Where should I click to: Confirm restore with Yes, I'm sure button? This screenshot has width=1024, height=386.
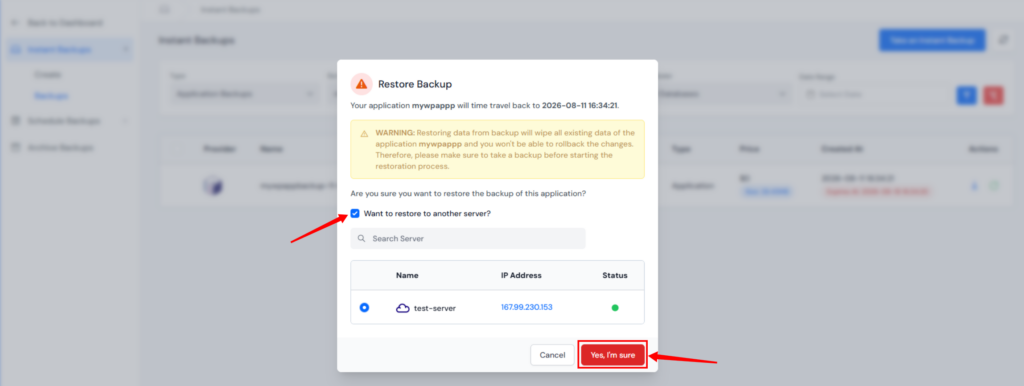613,355
